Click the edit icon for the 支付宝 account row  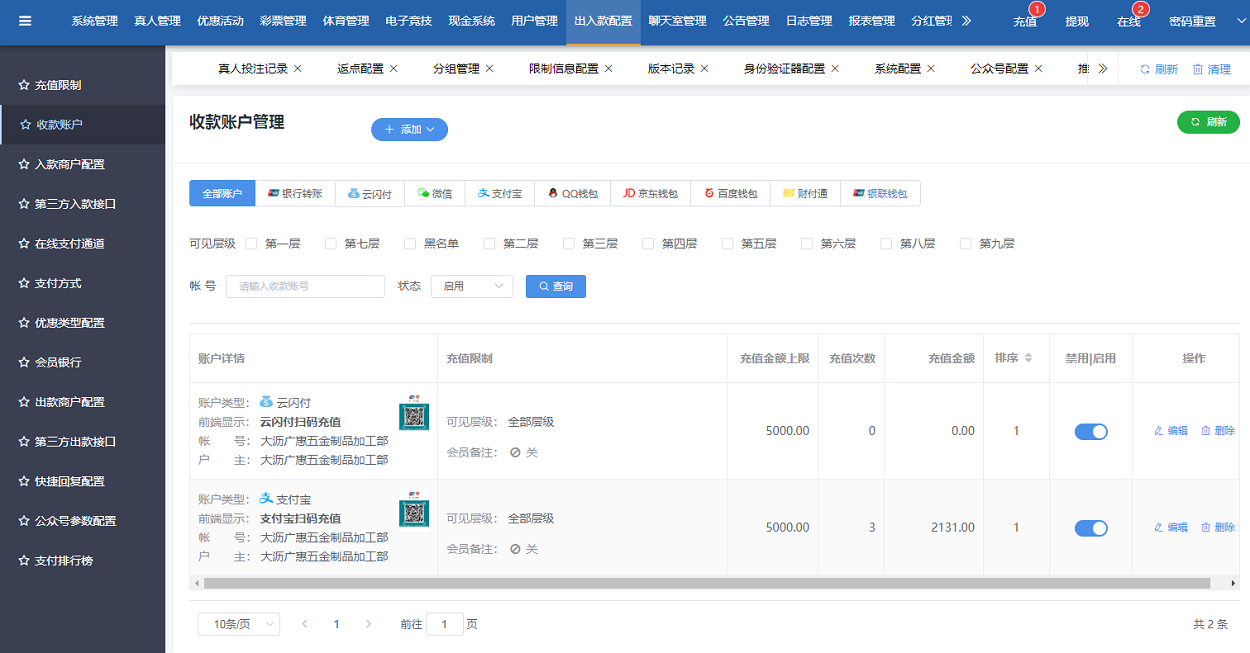(x=1159, y=527)
